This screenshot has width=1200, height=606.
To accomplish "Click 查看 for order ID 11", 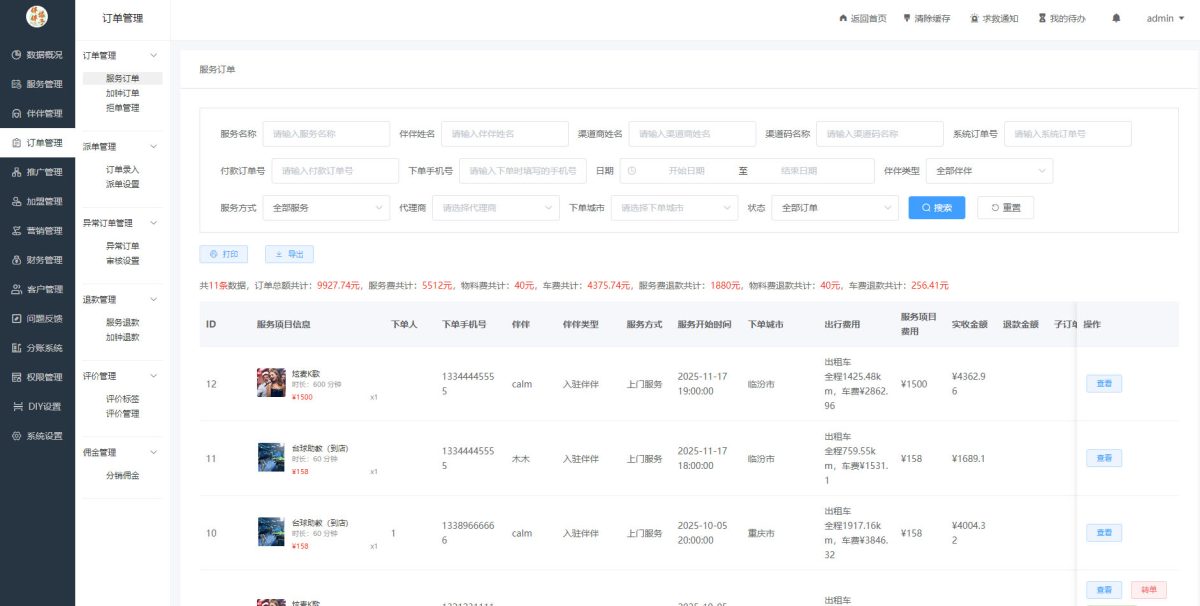I will (x=1104, y=458).
